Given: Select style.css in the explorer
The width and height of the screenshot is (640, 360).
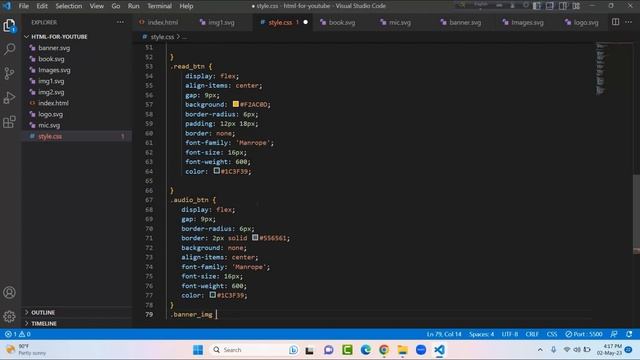Looking at the screenshot, I should (50, 136).
